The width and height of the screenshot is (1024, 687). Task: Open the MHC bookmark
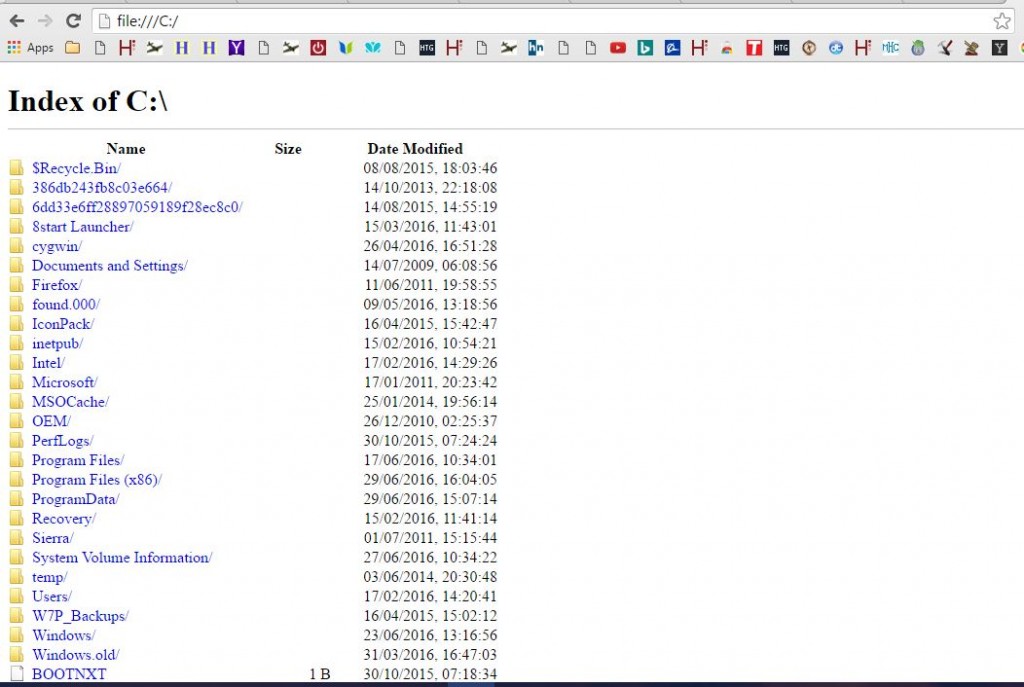click(890, 48)
